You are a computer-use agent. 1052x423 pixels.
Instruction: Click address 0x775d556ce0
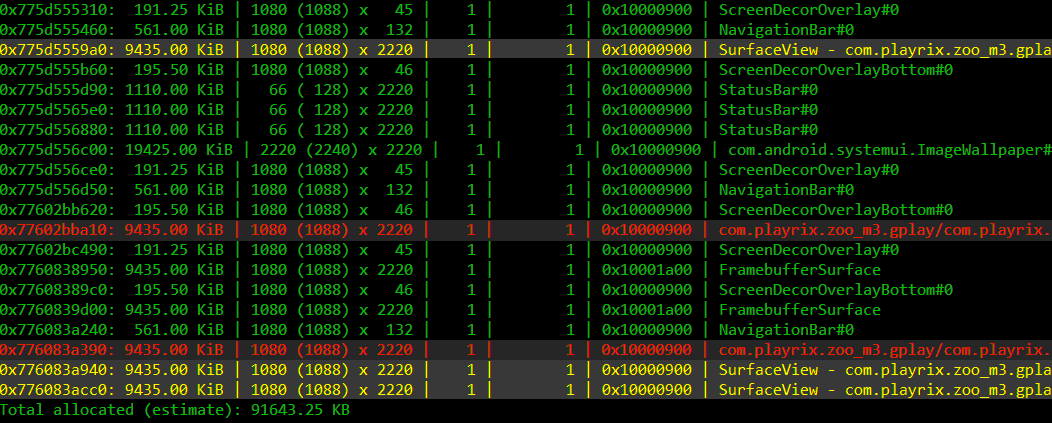[57, 171]
